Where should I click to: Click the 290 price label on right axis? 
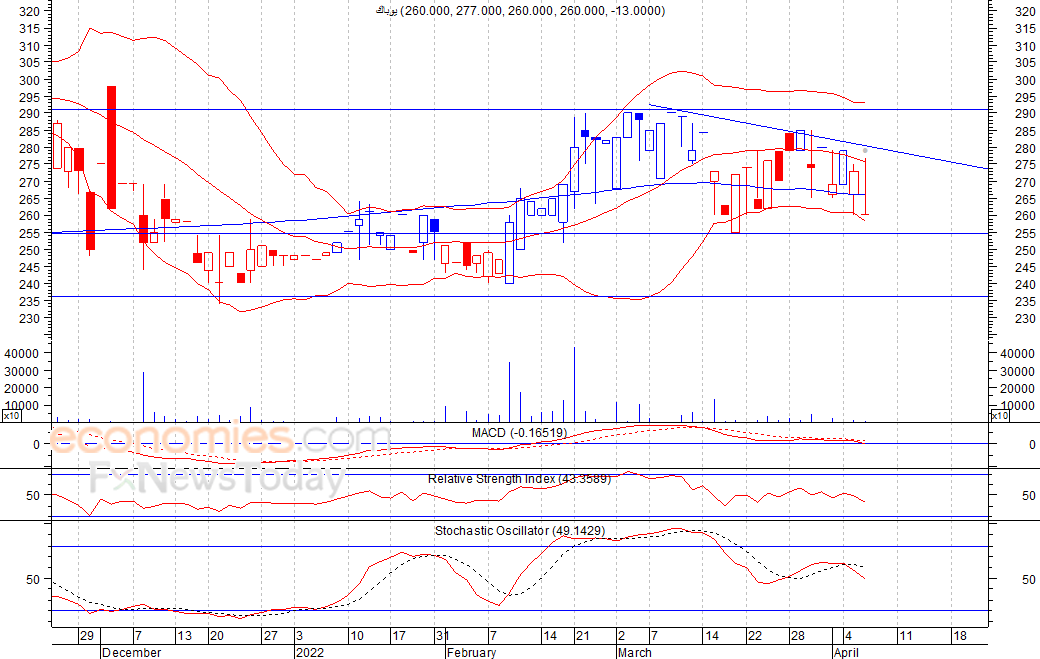(1025, 113)
